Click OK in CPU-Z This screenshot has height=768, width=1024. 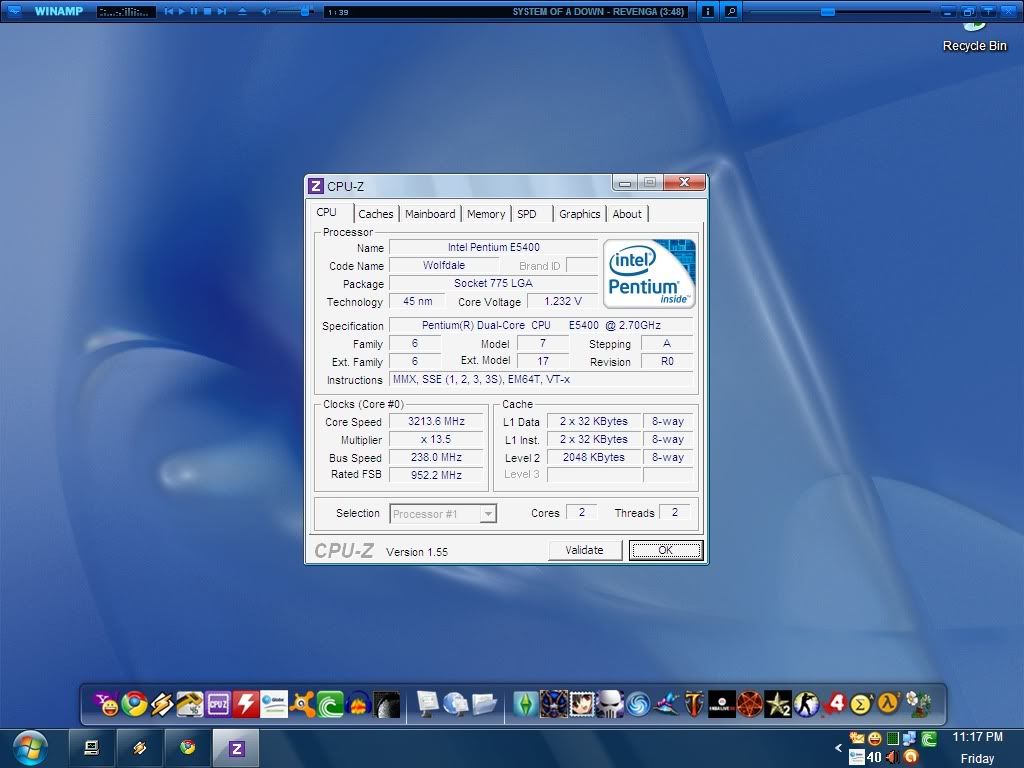point(665,551)
